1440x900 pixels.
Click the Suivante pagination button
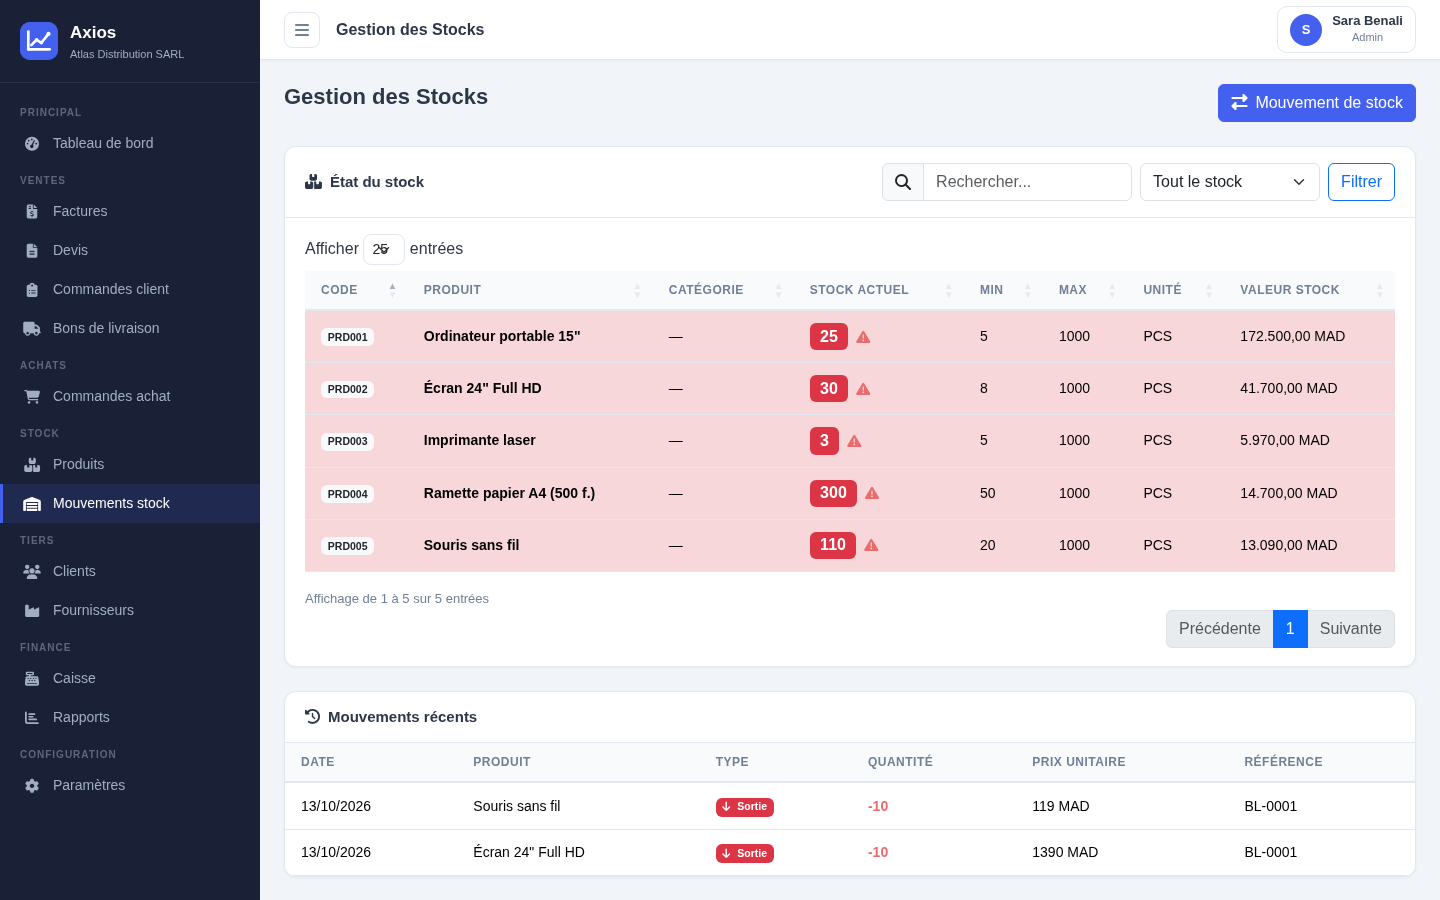point(1350,629)
